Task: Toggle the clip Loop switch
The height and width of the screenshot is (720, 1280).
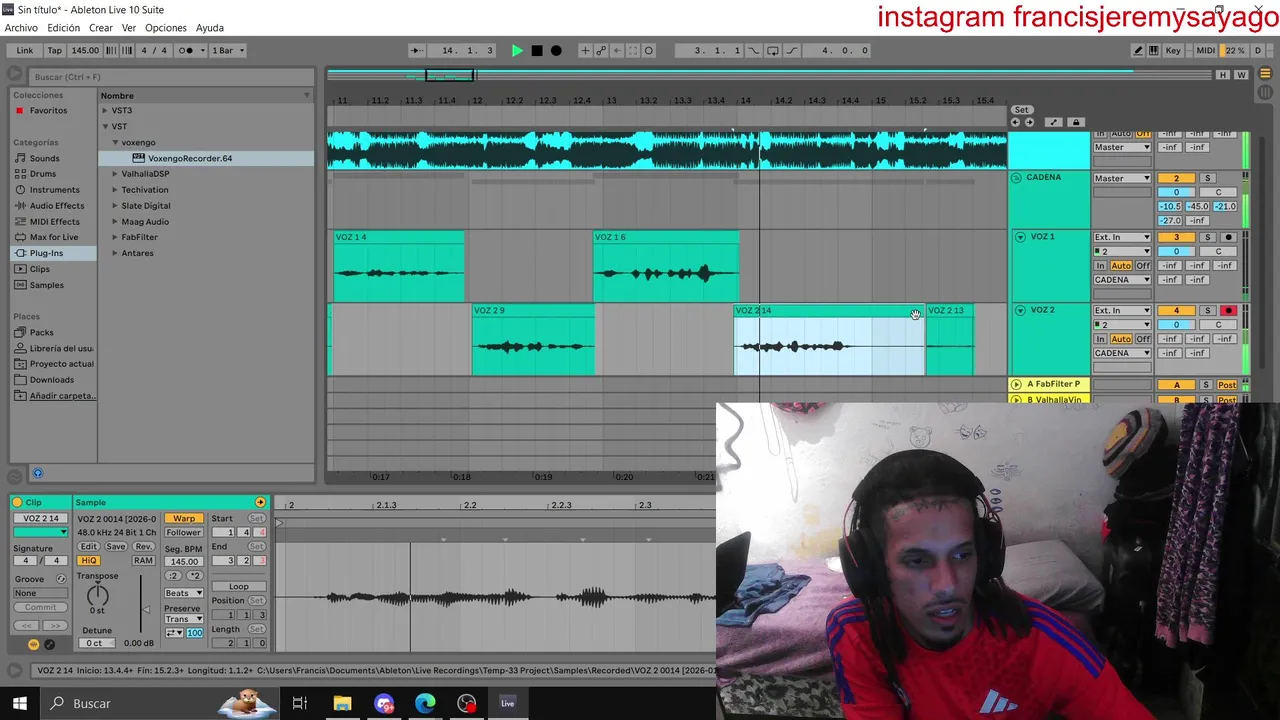Action: [238, 587]
